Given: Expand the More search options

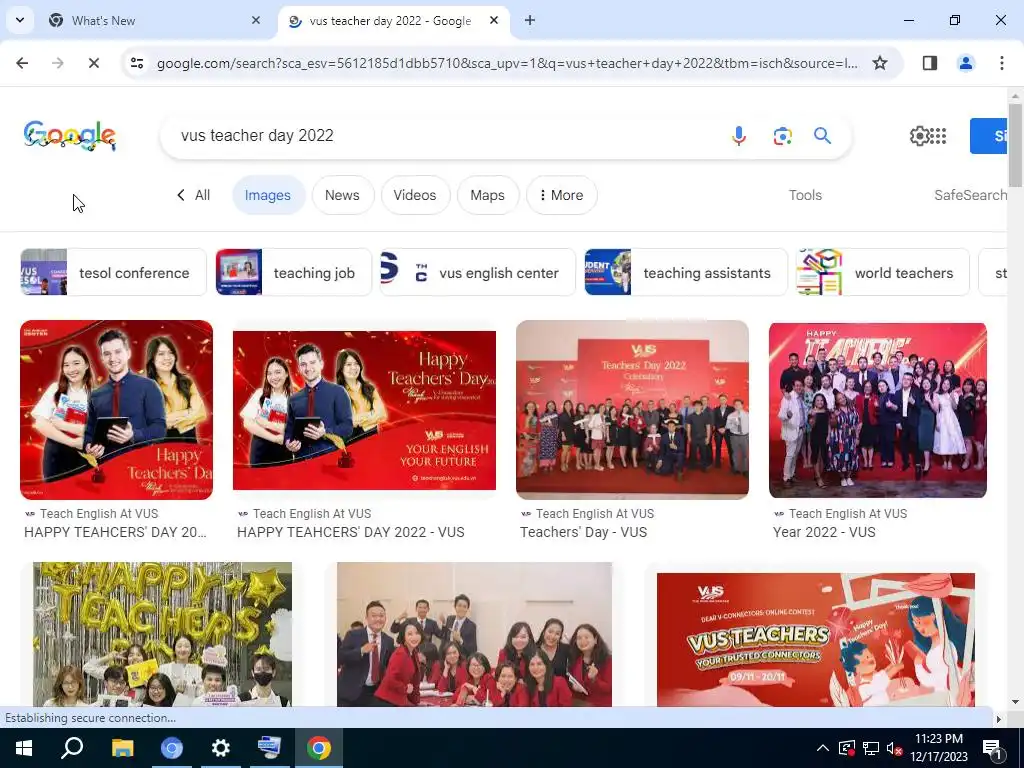Looking at the screenshot, I should pyautogui.click(x=561, y=195).
